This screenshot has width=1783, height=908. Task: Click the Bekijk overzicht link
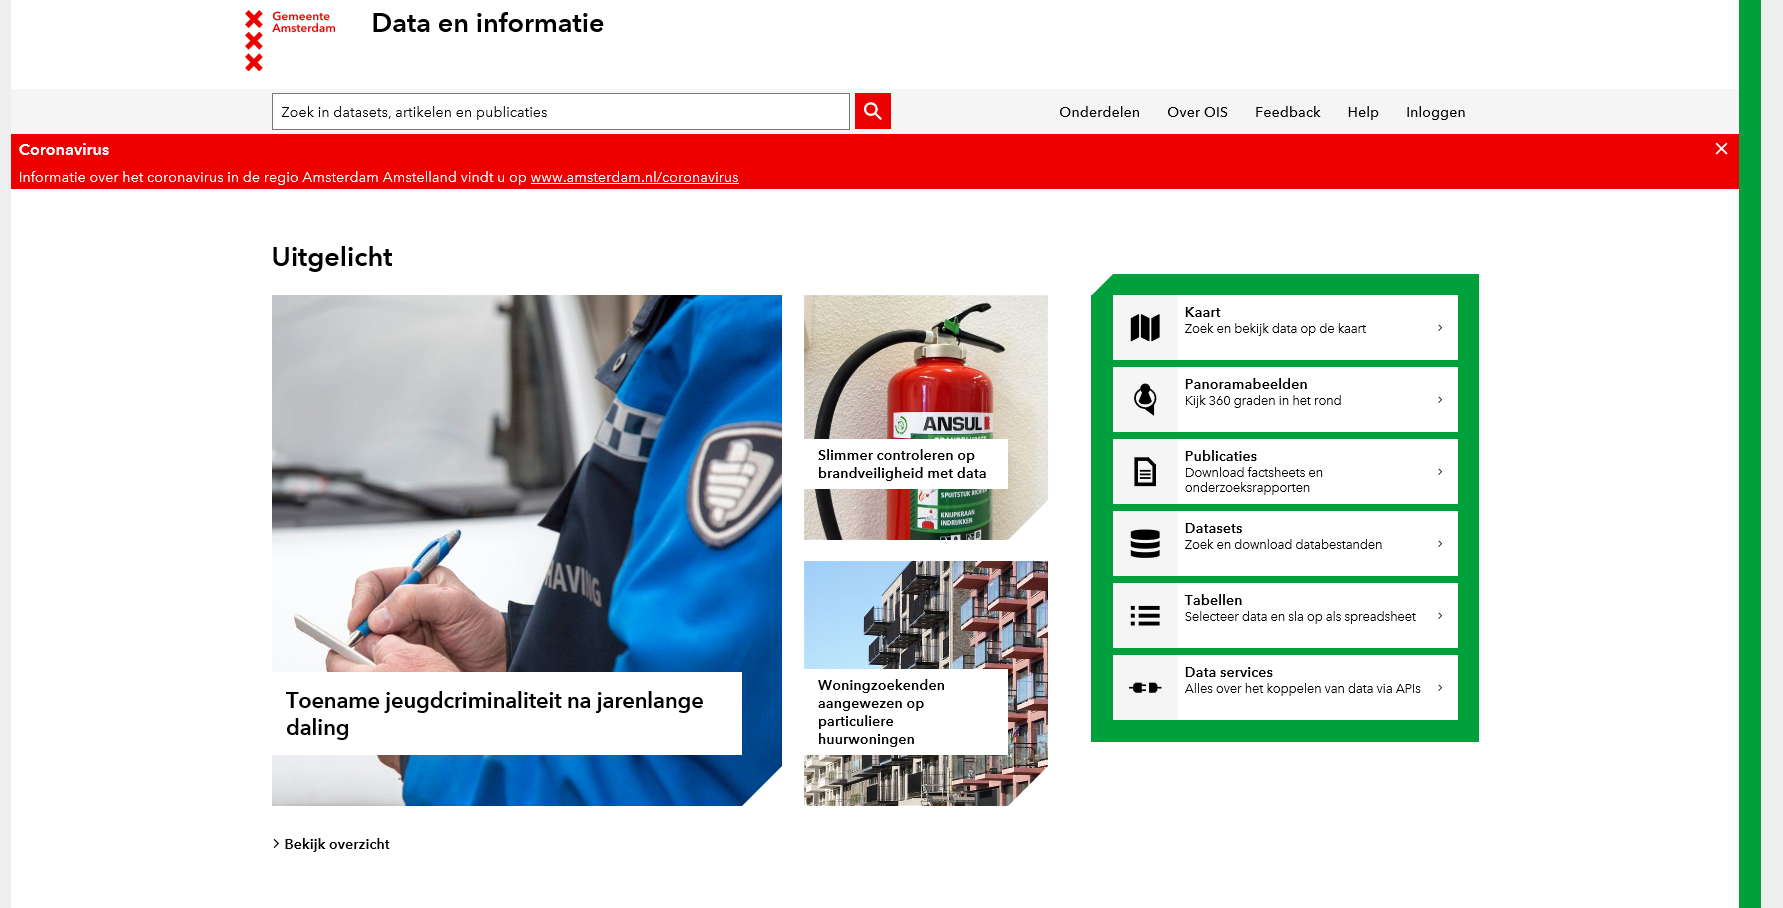coord(336,844)
